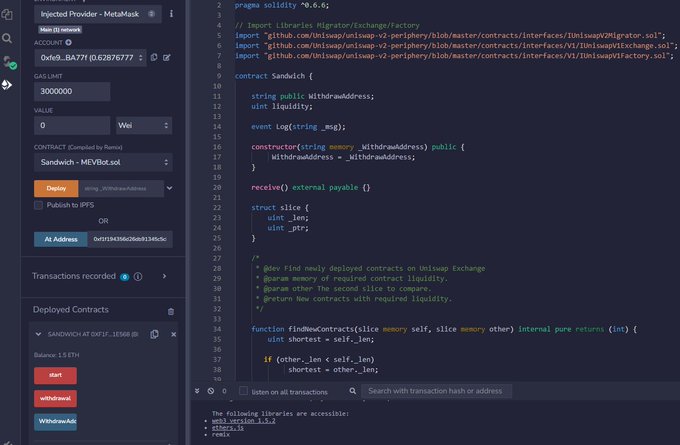The height and width of the screenshot is (445, 680).
Task: Click the plus icon next to ACCOUNT
Action: click(x=69, y=43)
